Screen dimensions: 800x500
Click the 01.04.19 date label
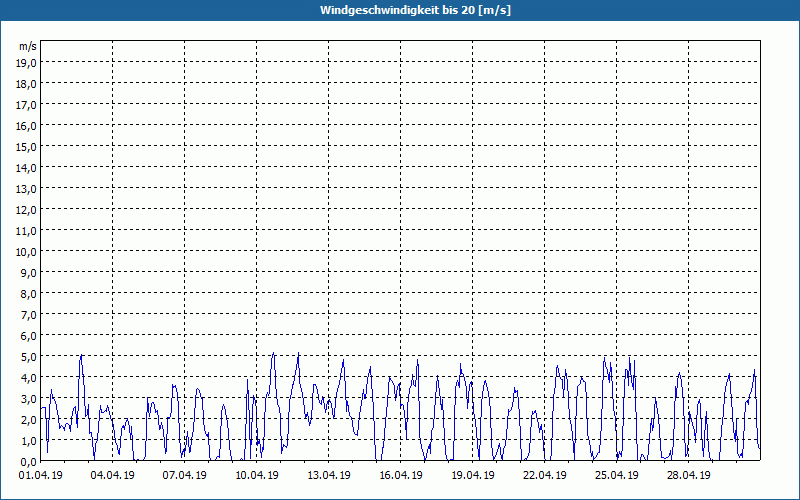tap(41, 476)
